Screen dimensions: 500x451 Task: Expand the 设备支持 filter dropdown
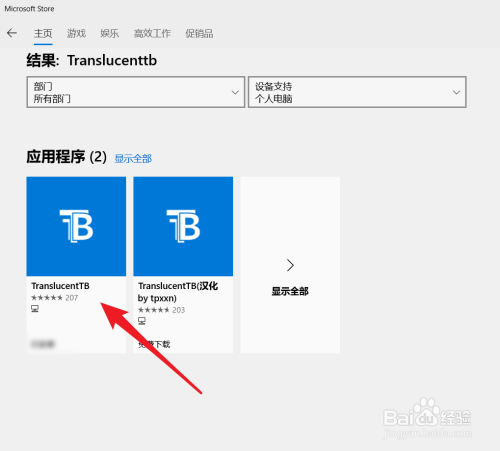[x=357, y=92]
